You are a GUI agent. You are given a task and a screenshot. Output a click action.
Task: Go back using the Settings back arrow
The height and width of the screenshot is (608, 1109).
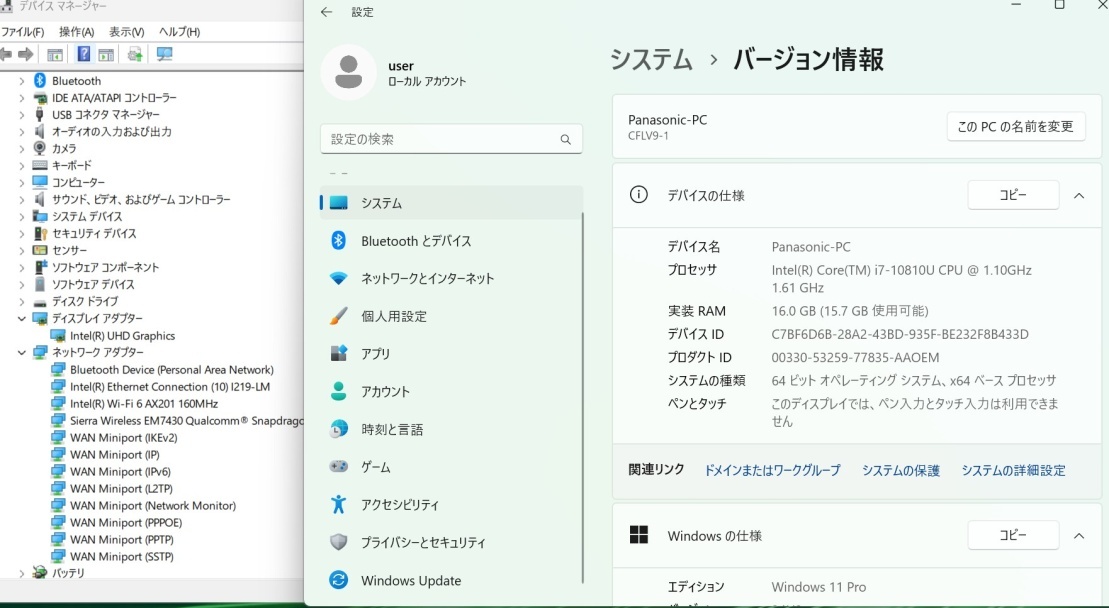pyautogui.click(x=326, y=12)
